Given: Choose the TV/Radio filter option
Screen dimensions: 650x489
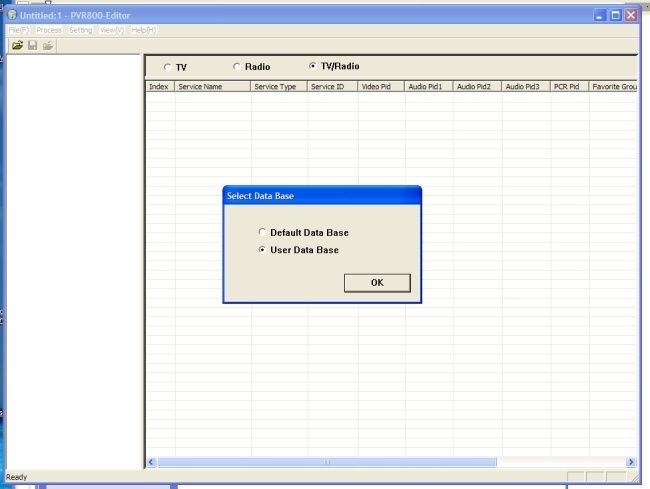Looking at the screenshot, I should [x=313, y=66].
